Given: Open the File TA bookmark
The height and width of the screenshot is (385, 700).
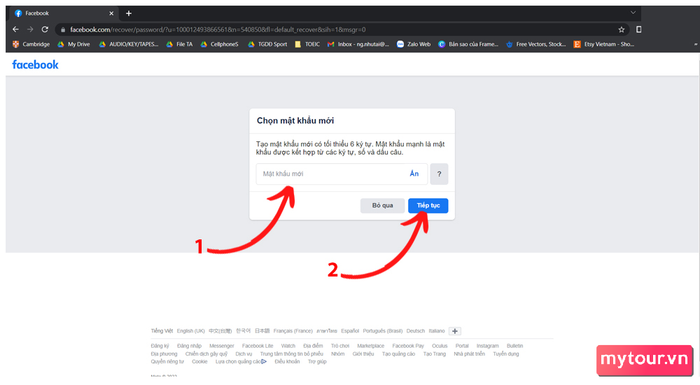Looking at the screenshot, I should click(x=179, y=44).
